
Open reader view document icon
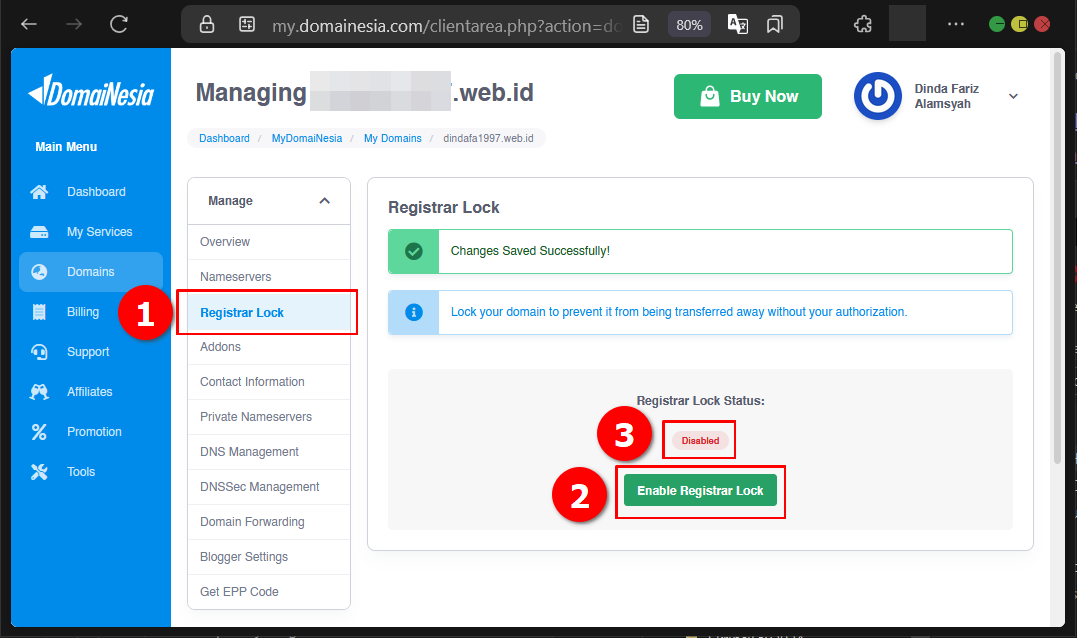(641, 25)
